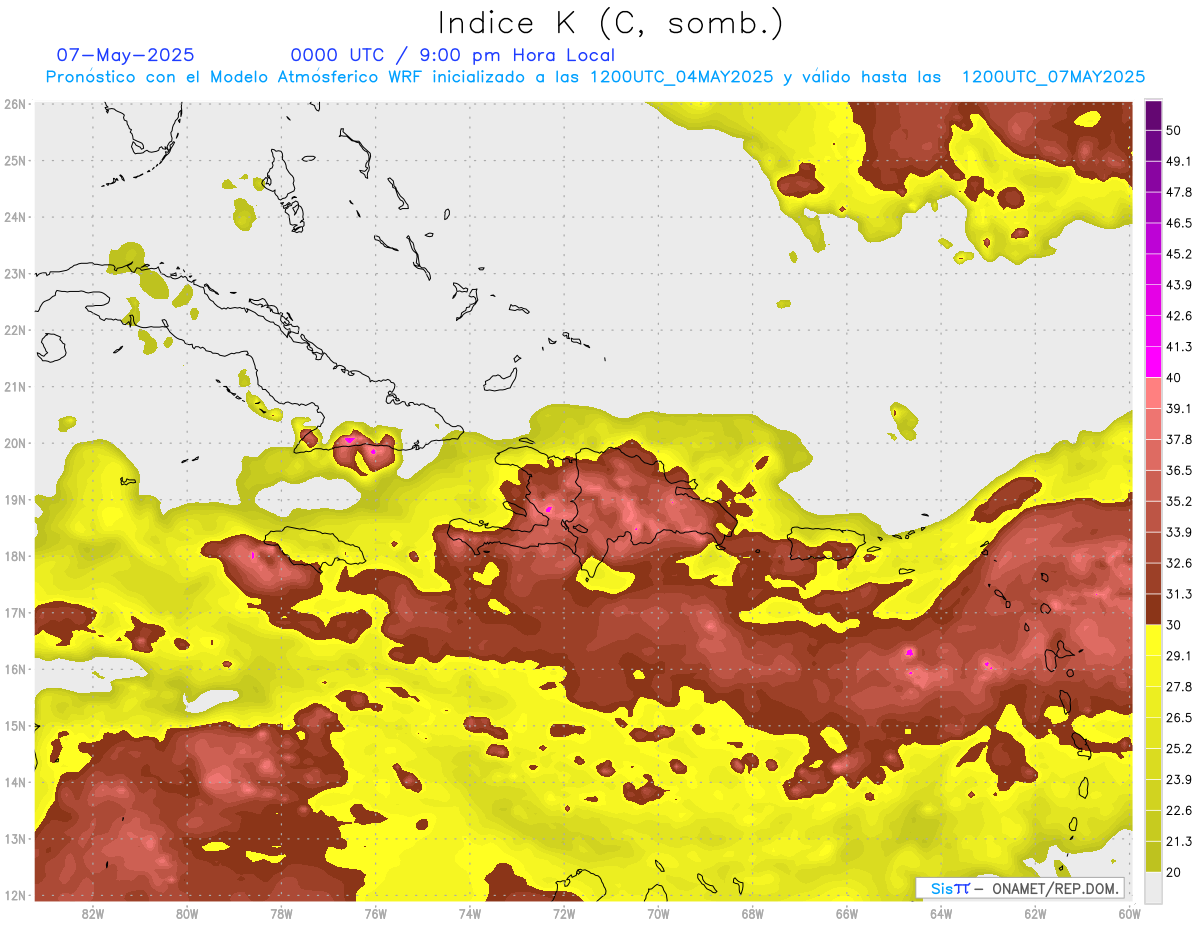
Task: Click the '16N' latitude label
Action: click(15, 669)
